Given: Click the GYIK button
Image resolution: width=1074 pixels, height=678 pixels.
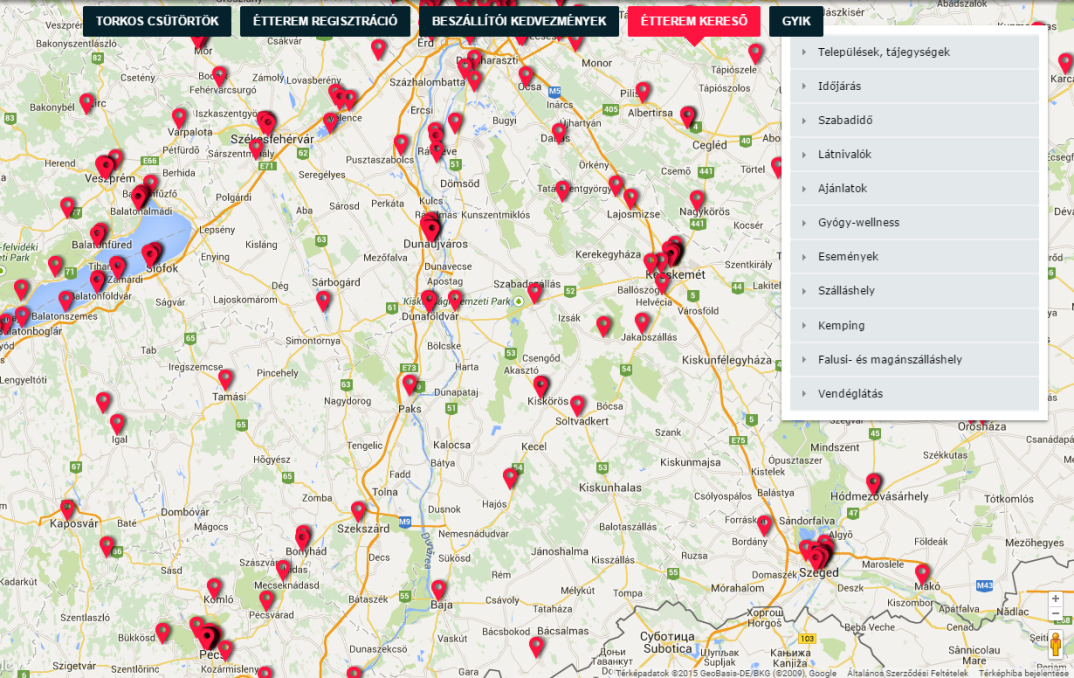Looking at the screenshot, I should 796,21.
